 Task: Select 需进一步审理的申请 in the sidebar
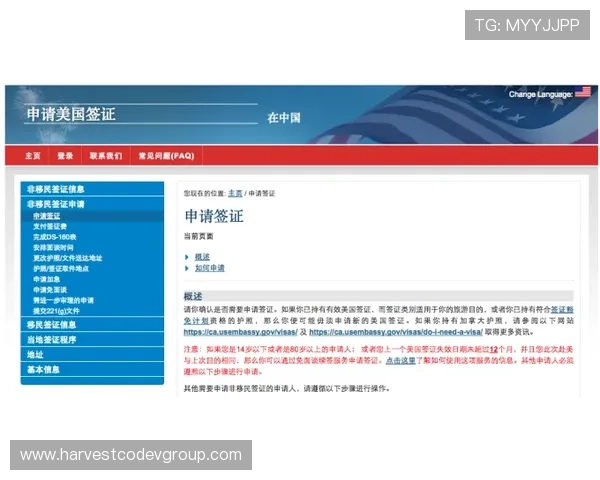64,300
